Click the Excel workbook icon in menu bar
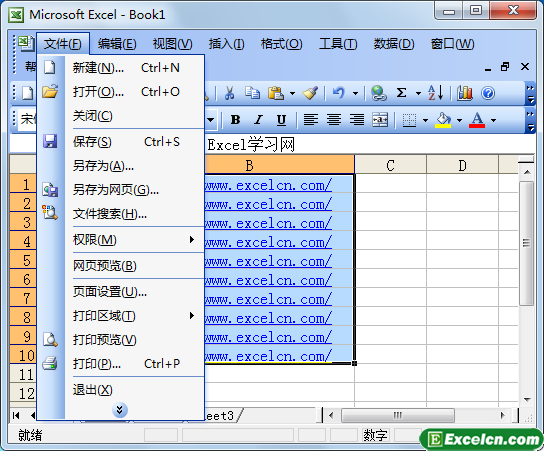 25,43
